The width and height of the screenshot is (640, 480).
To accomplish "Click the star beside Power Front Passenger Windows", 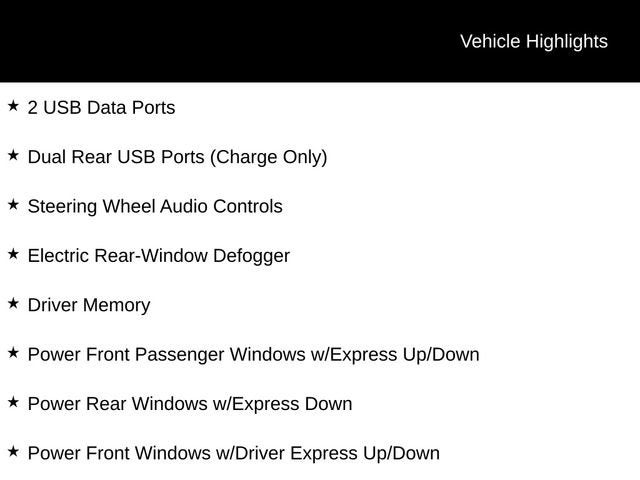I will click(13, 353).
